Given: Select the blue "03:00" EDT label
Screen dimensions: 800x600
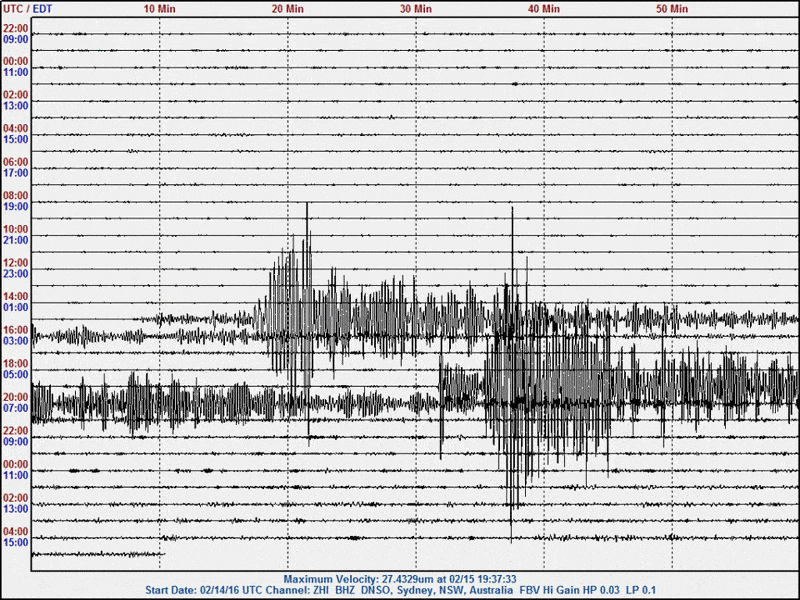Looking at the screenshot, I should point(16,341).
